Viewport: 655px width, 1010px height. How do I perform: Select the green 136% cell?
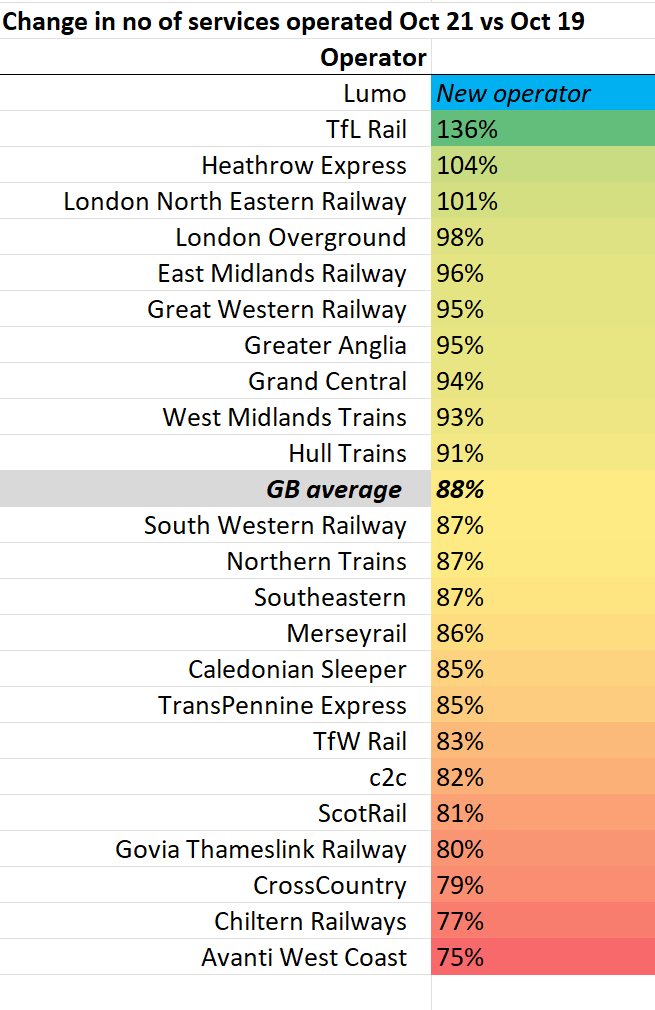(543, 129)
